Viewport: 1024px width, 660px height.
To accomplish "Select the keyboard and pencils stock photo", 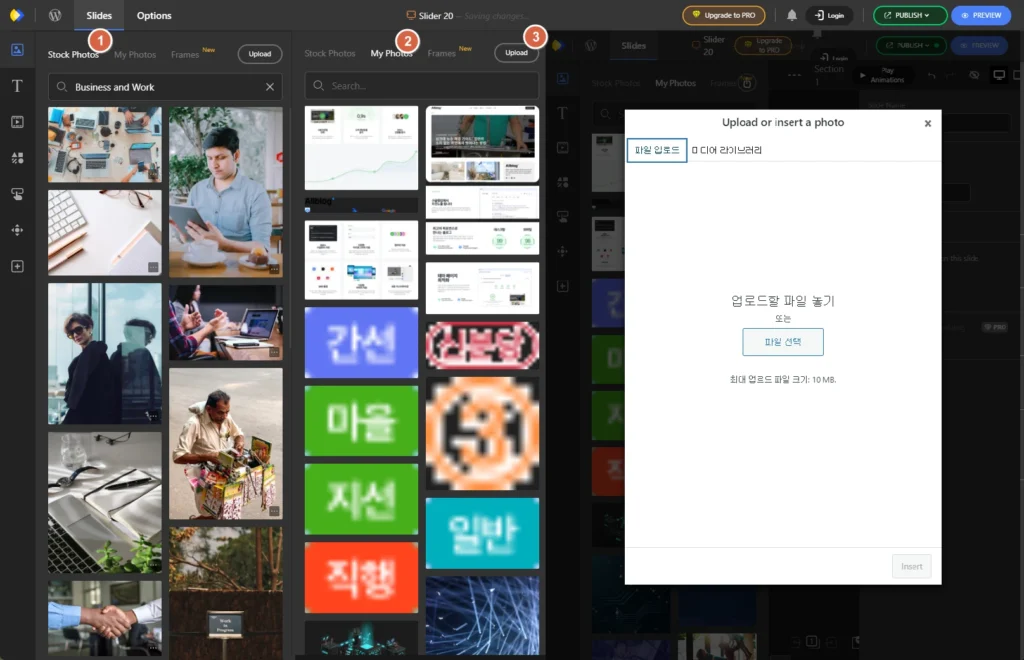I will (104, 232).
